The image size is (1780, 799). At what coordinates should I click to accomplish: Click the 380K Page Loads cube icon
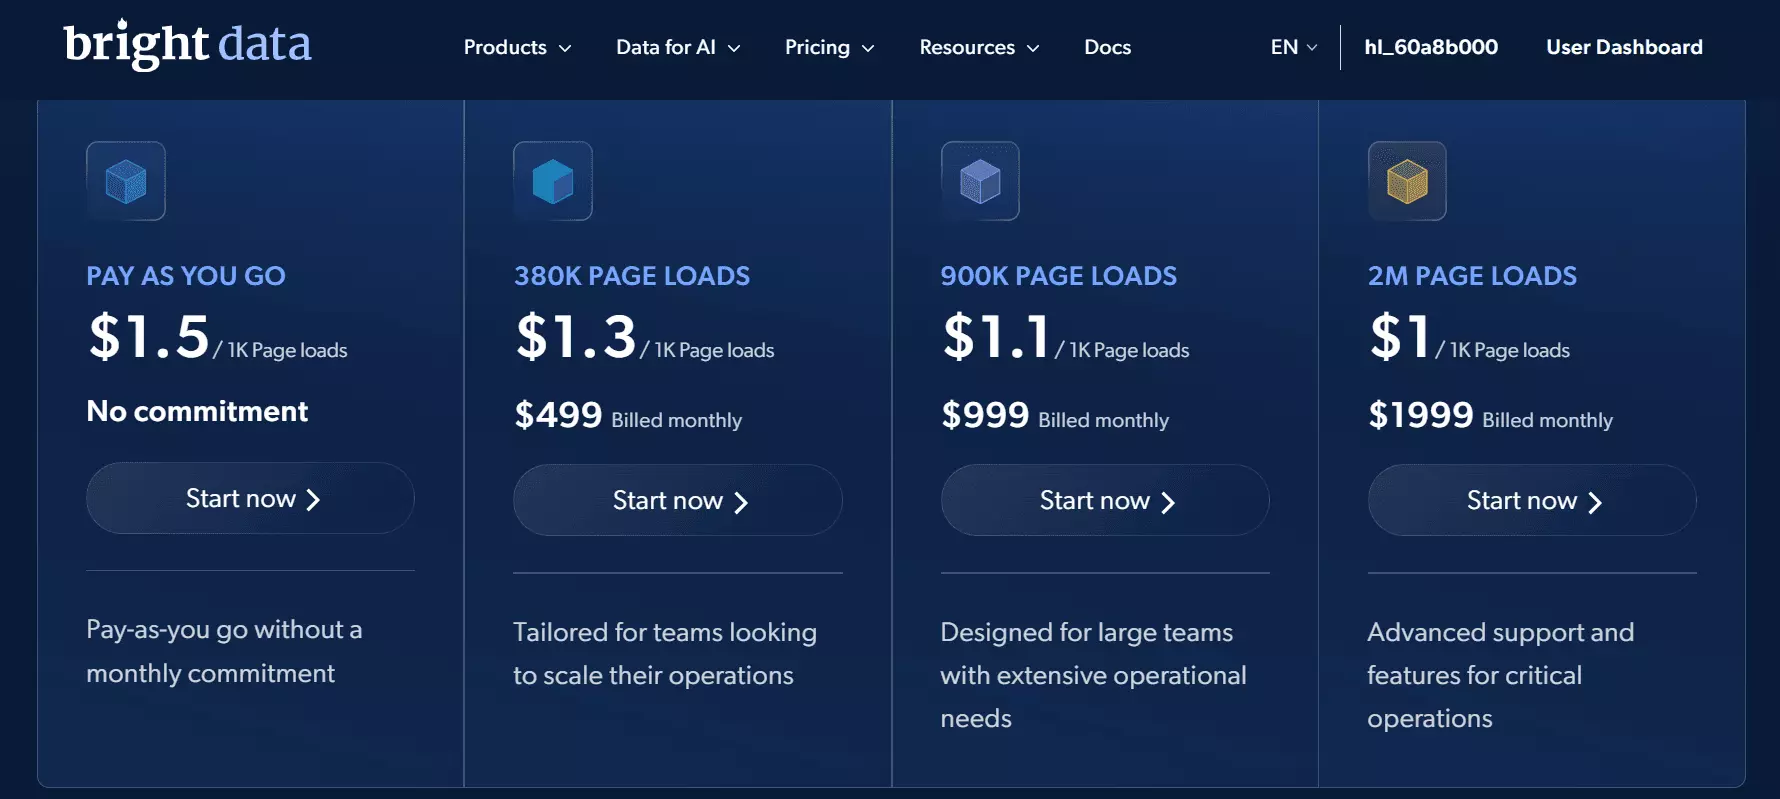(x=553, y=181)
